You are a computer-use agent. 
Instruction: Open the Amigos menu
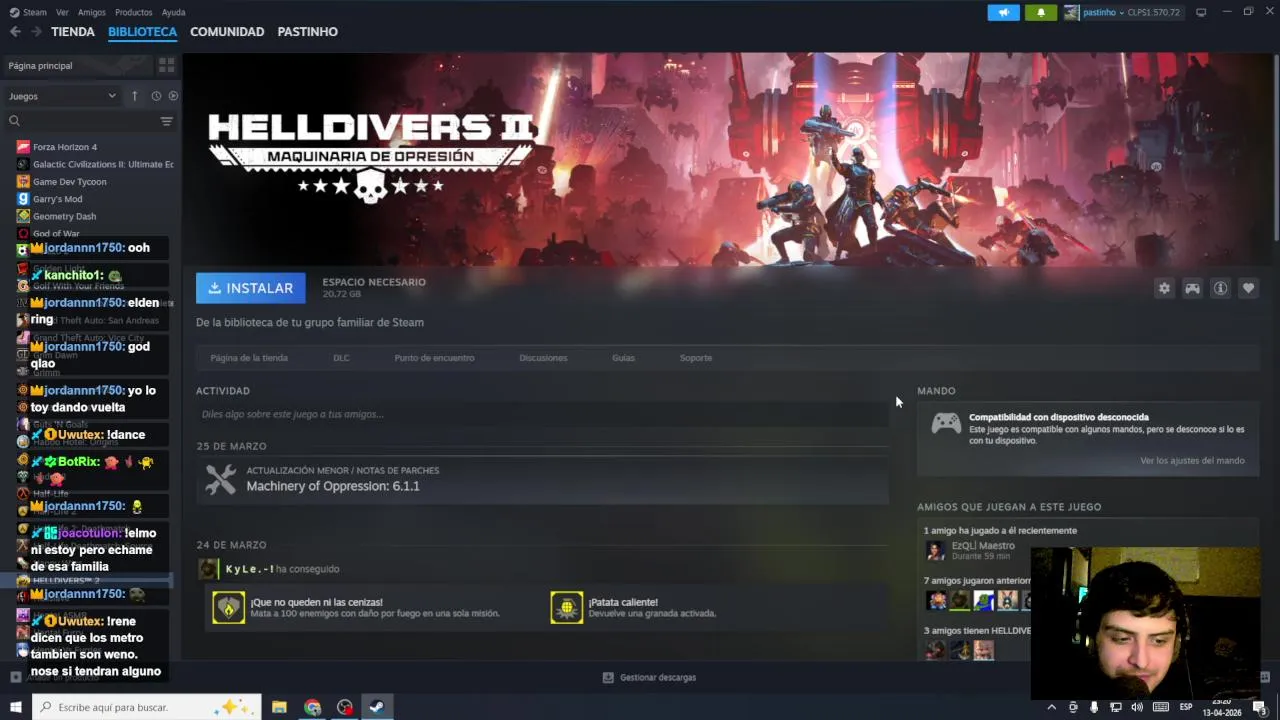[91, 12]
